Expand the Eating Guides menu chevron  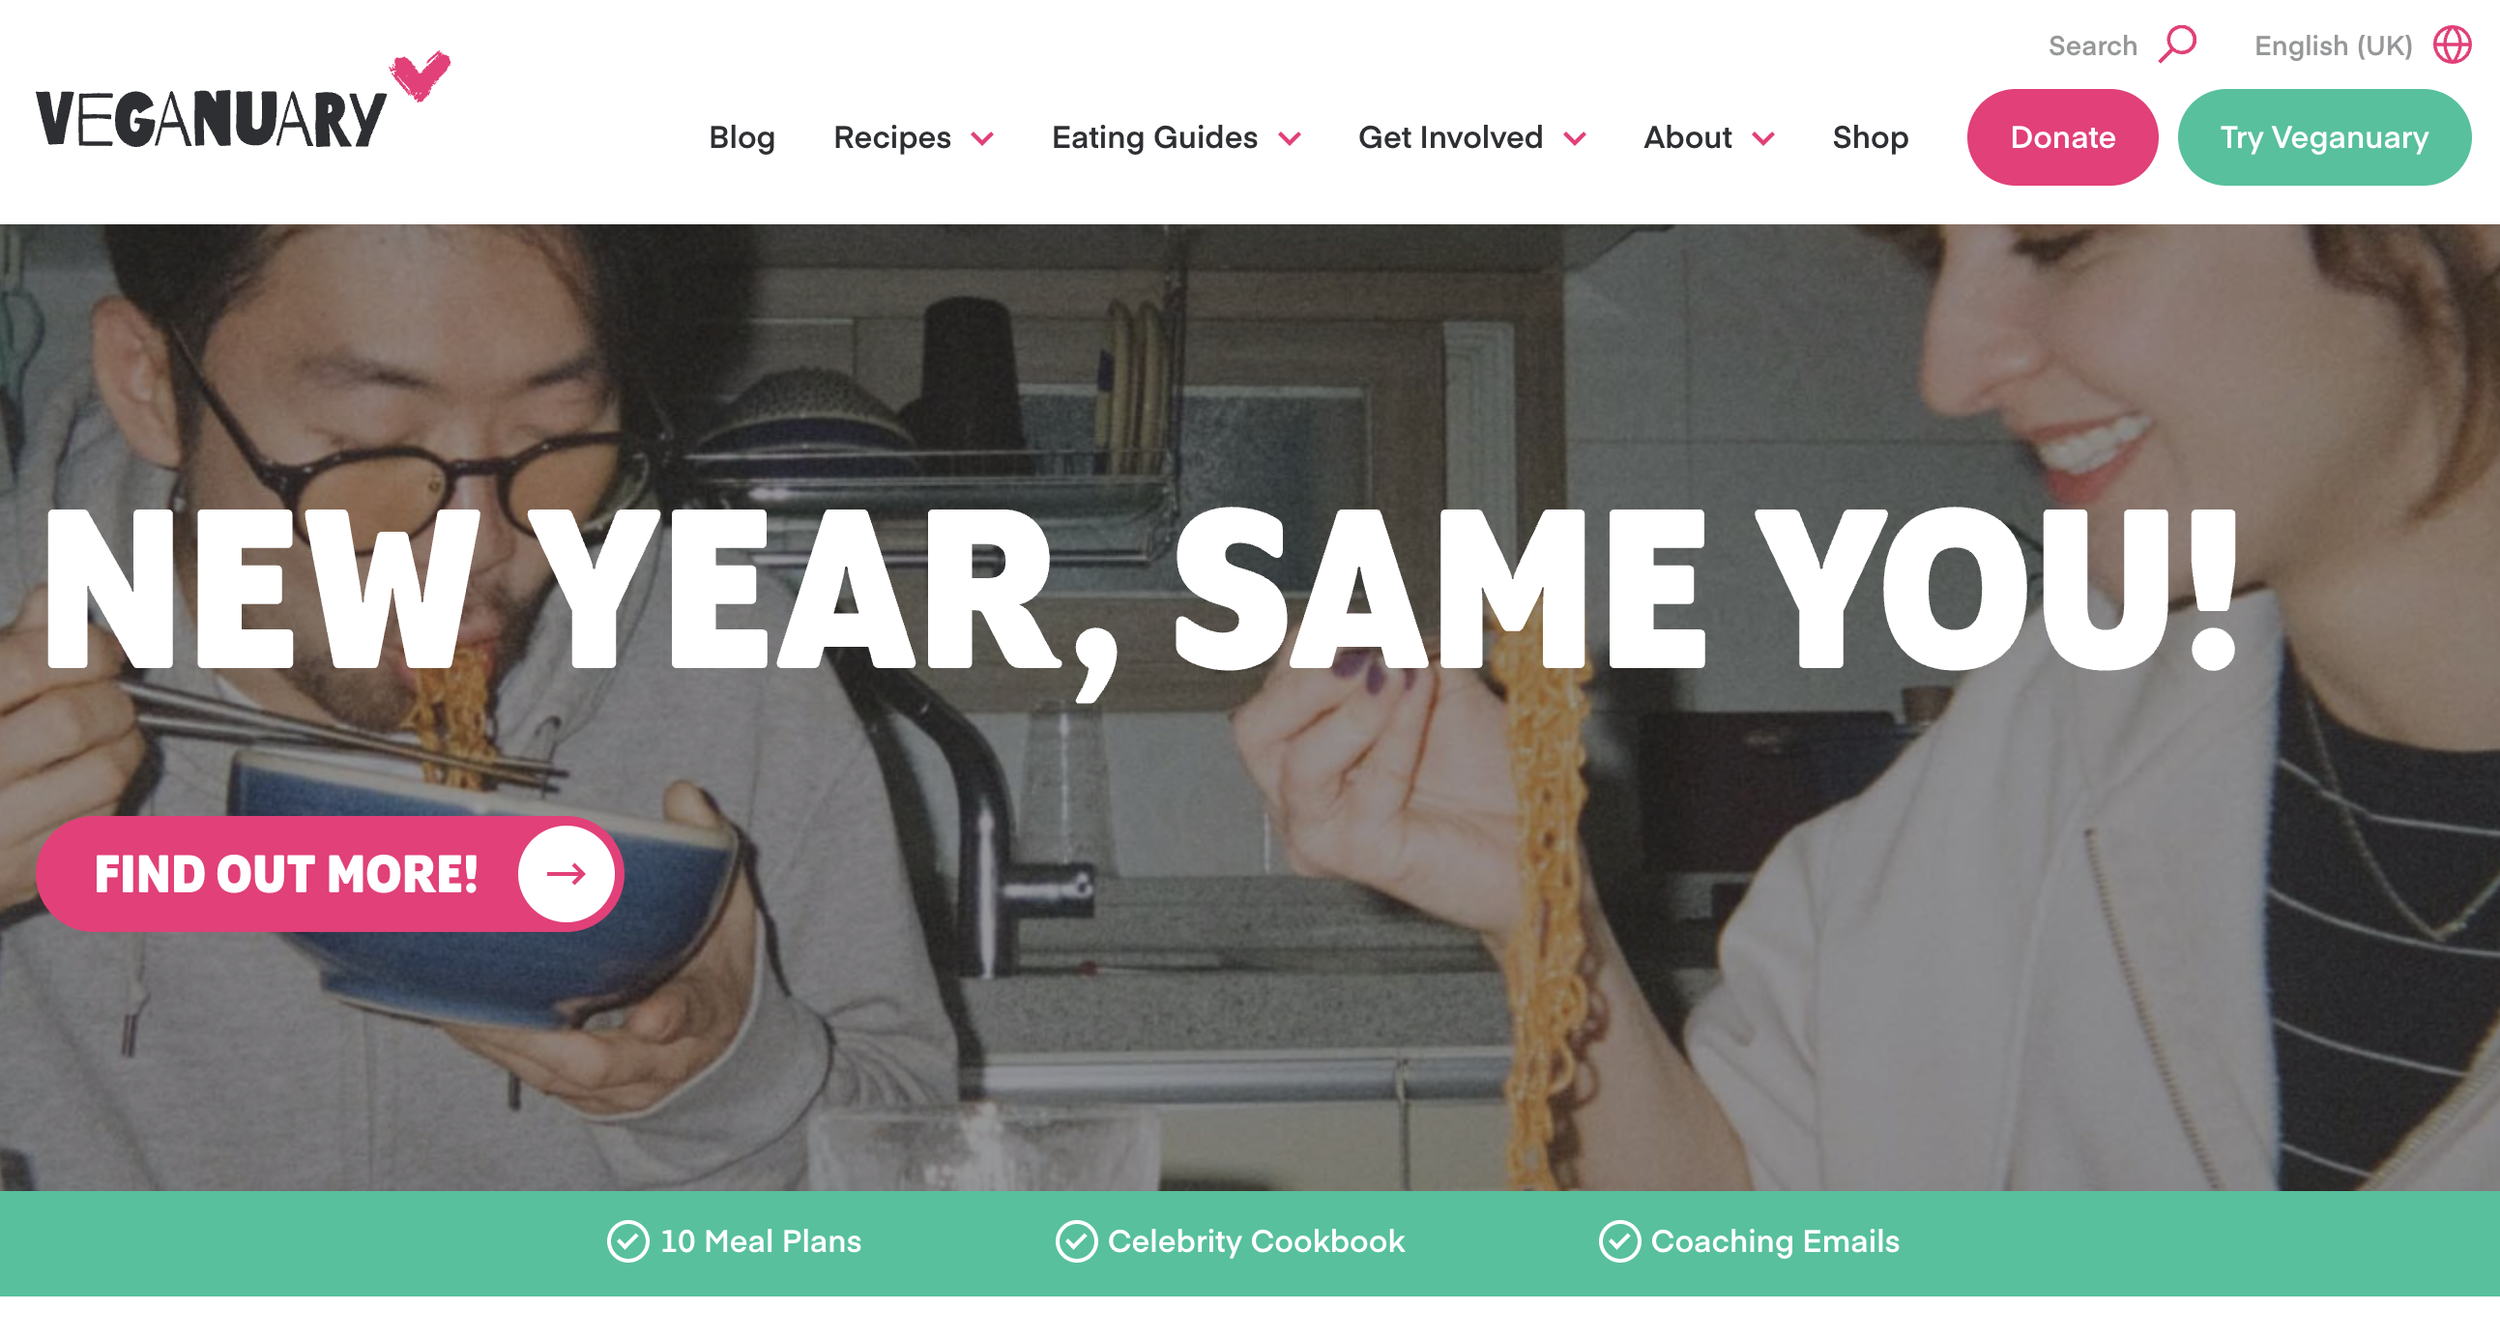(x=1290, y=139)
